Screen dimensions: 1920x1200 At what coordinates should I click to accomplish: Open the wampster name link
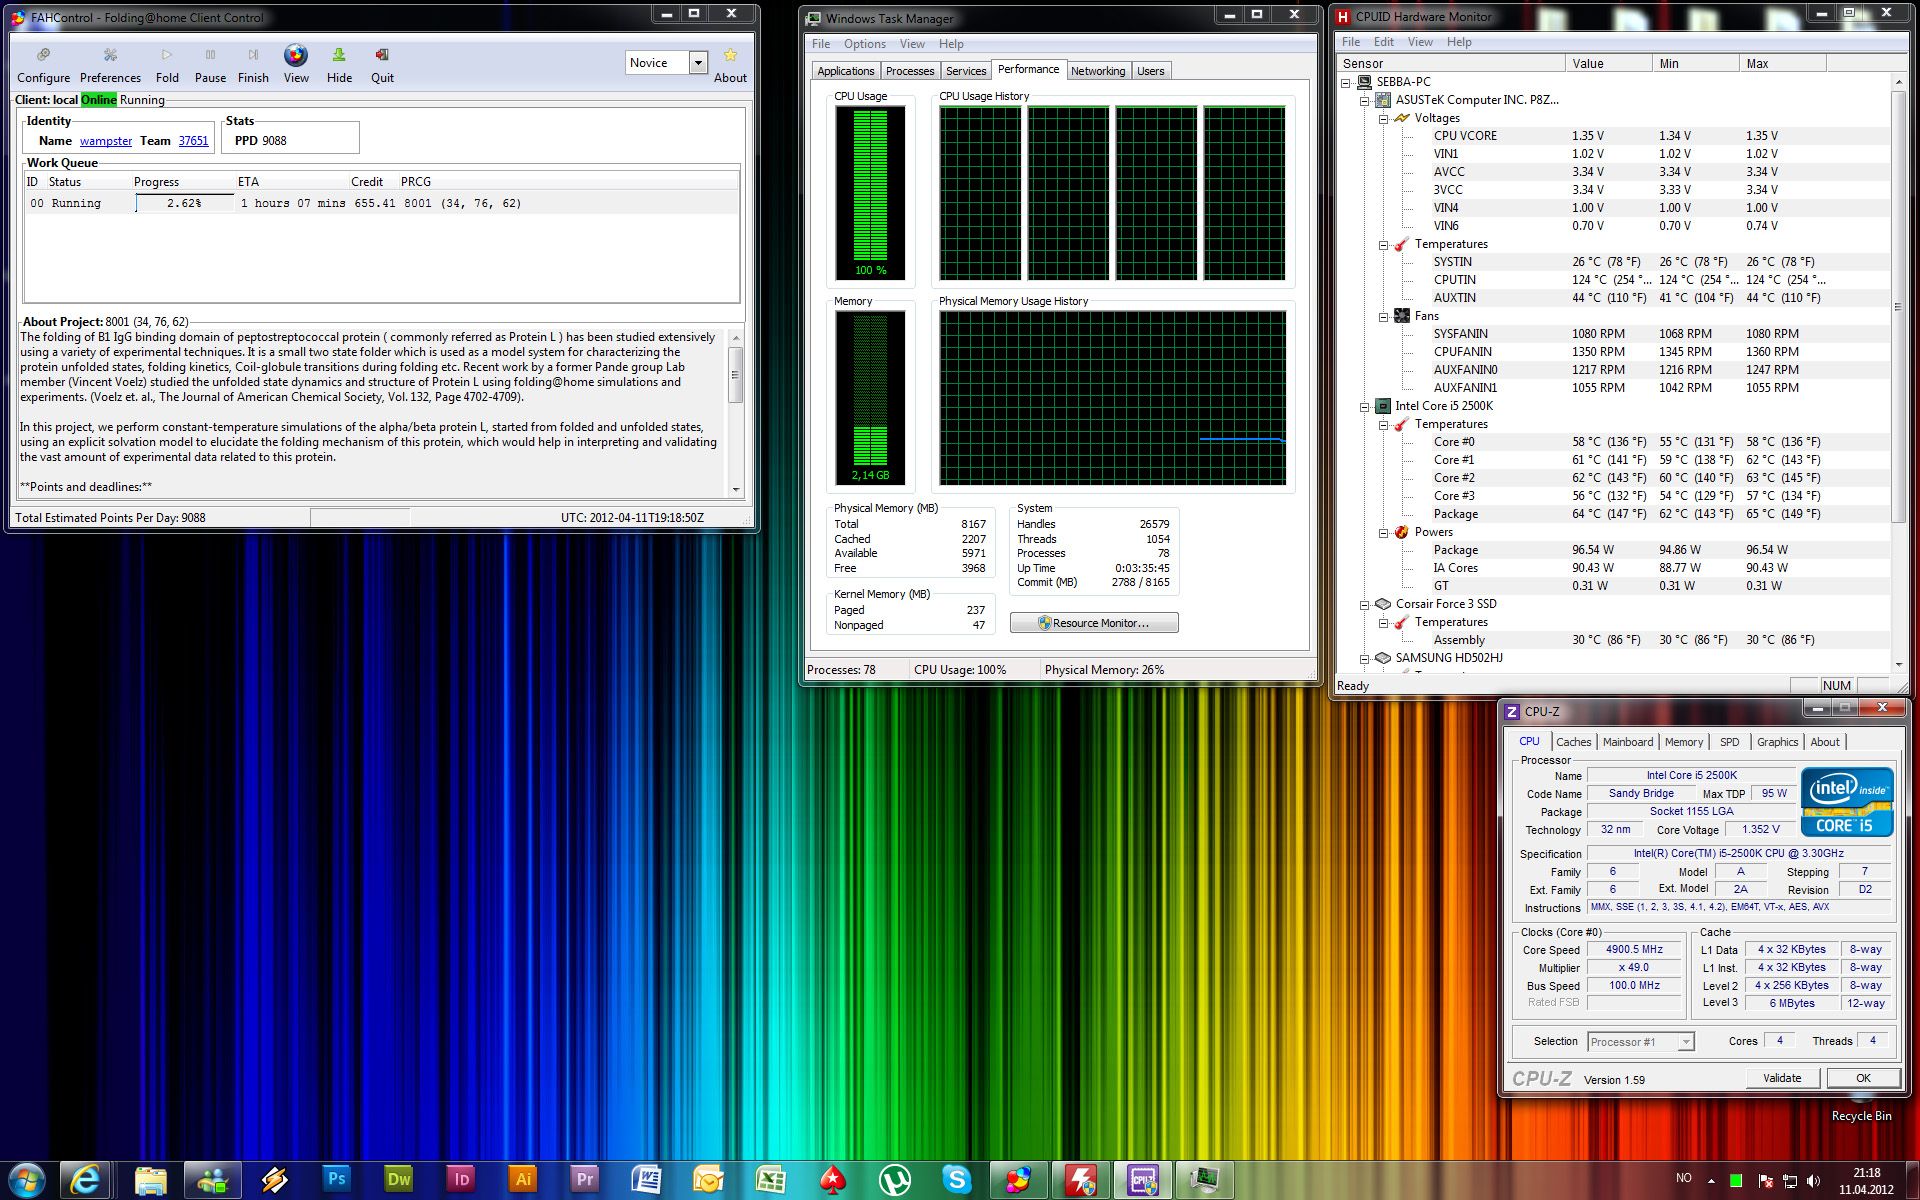tap(106, 141)
